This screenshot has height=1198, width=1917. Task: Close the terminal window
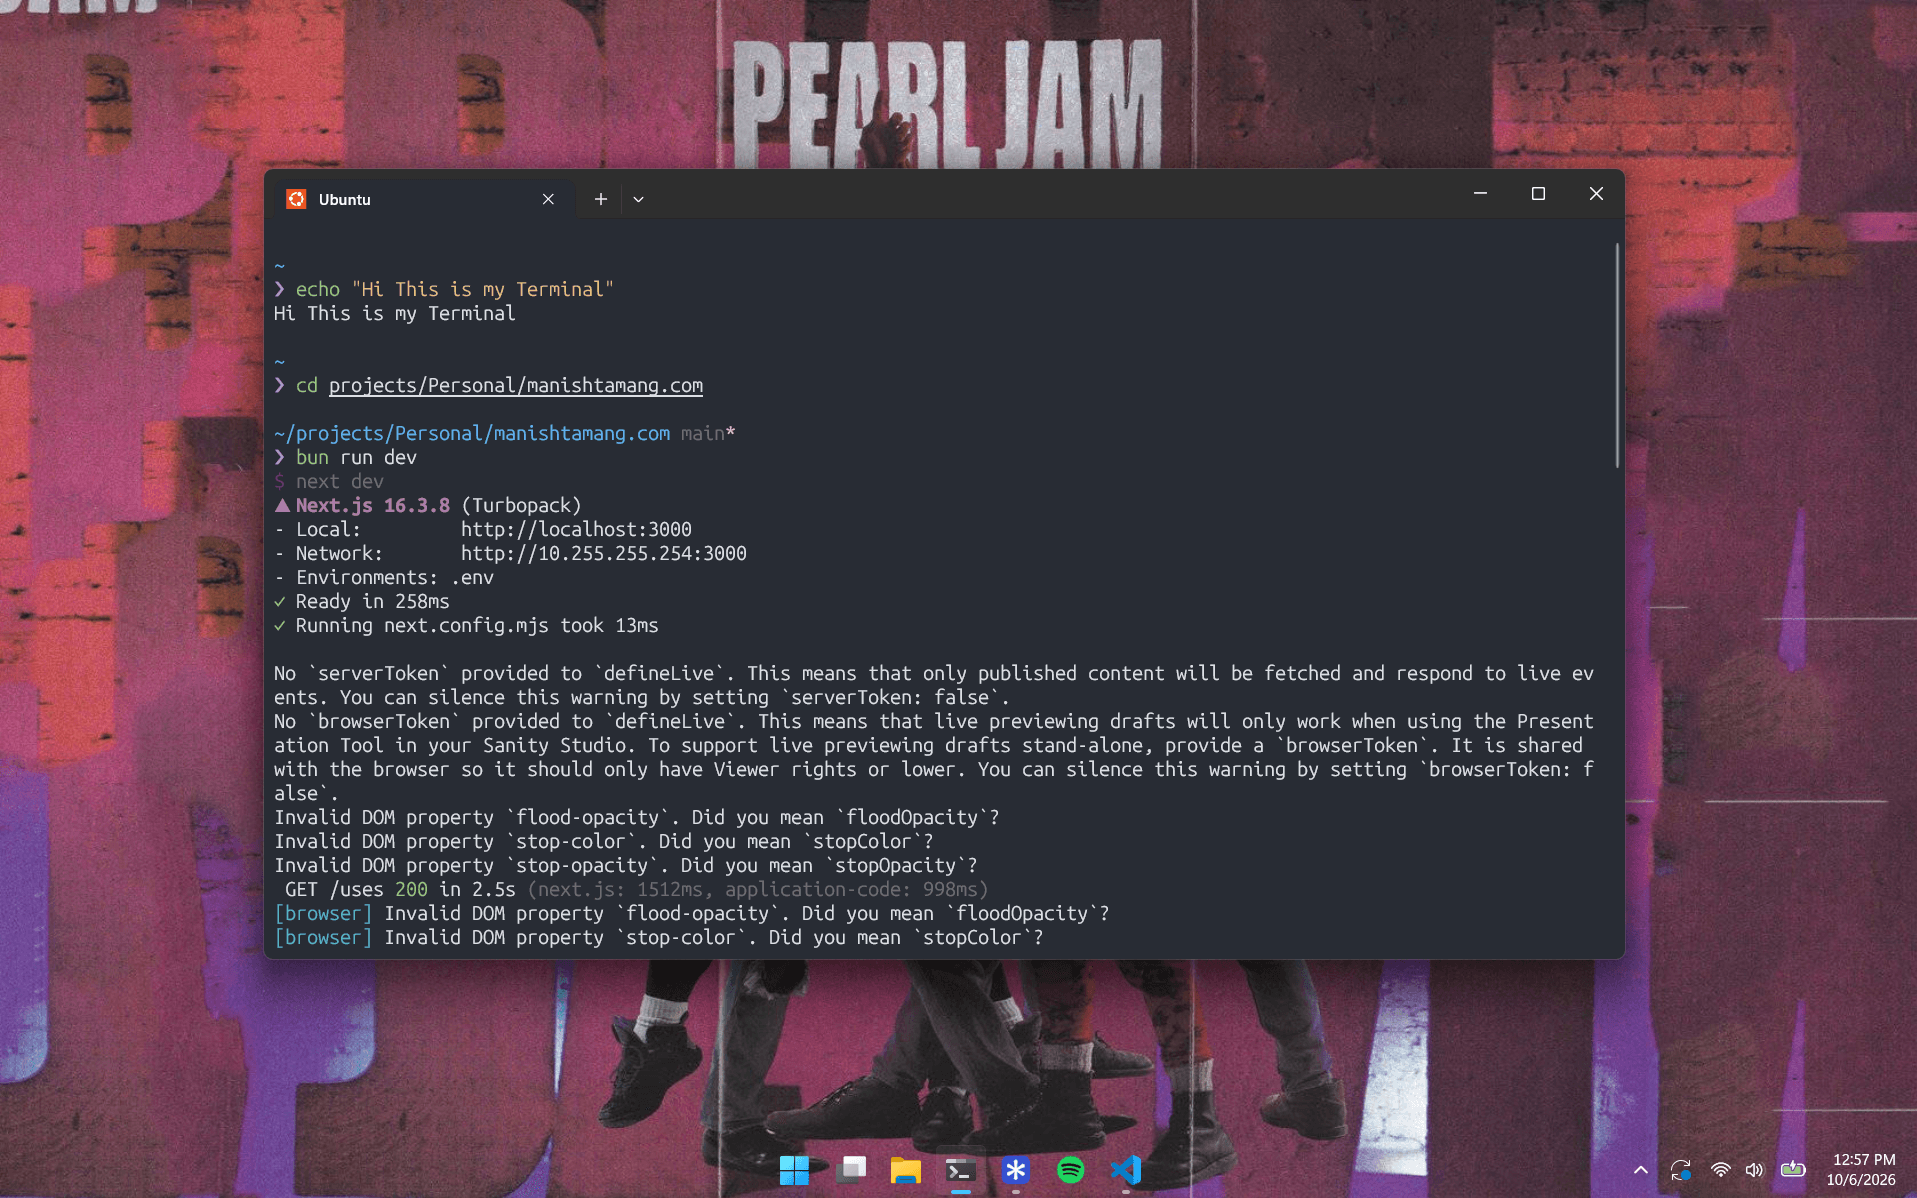pyautogui.click(x=1596, y=193)
